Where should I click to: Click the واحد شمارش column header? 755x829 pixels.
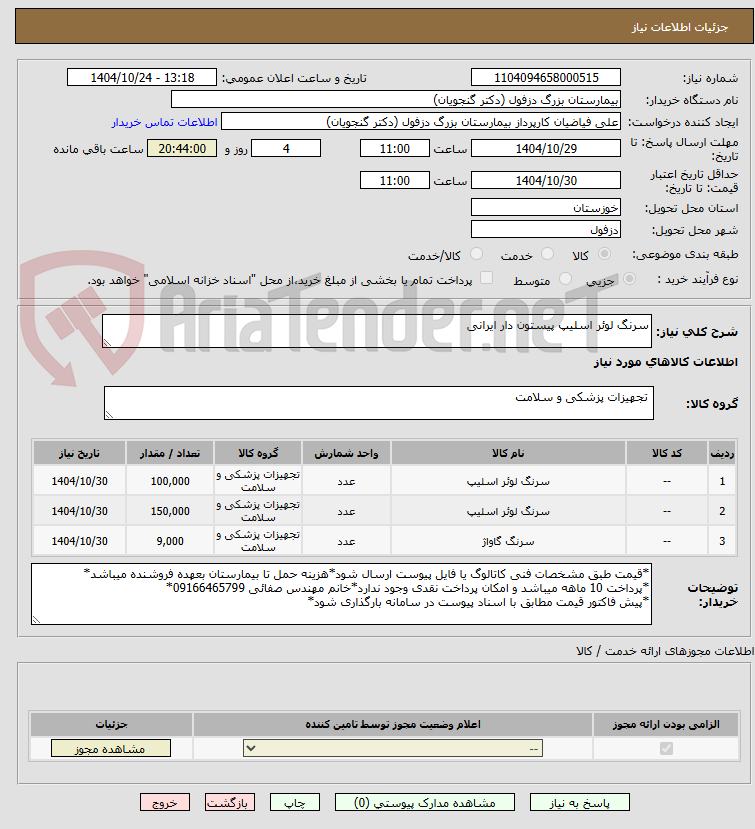click(346, 453)
